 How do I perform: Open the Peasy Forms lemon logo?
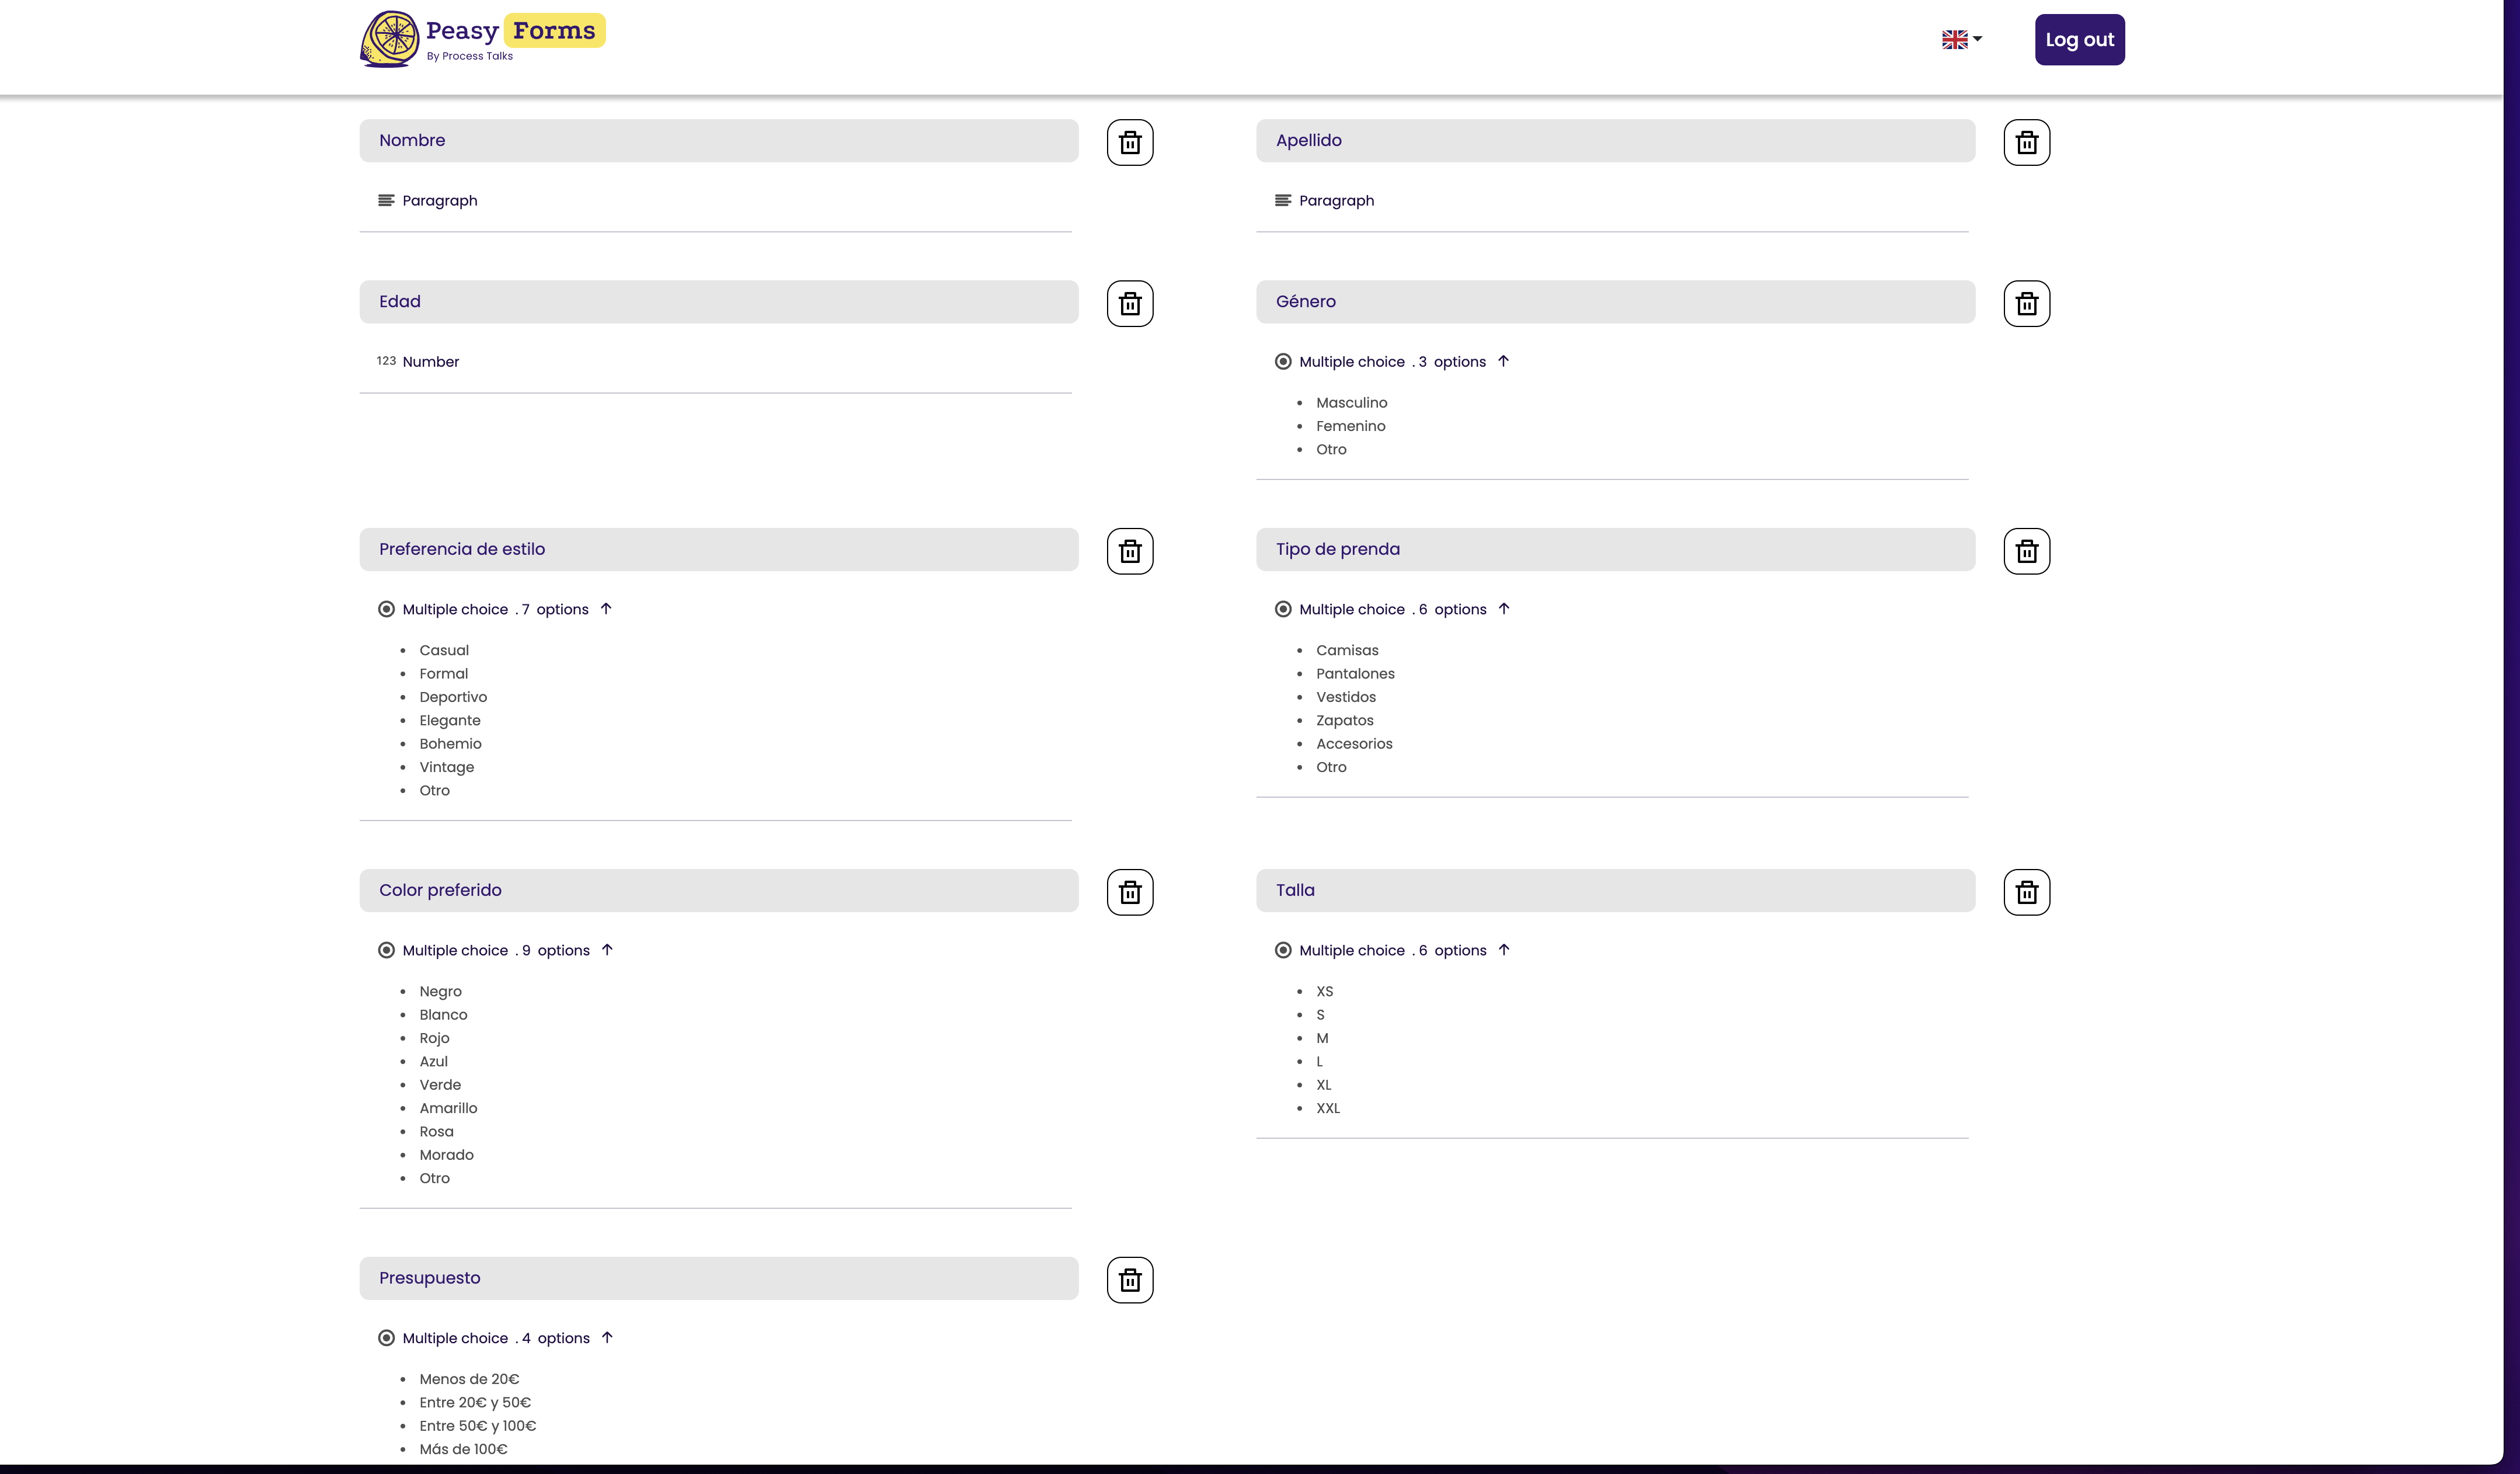click(x=389, y=39)
